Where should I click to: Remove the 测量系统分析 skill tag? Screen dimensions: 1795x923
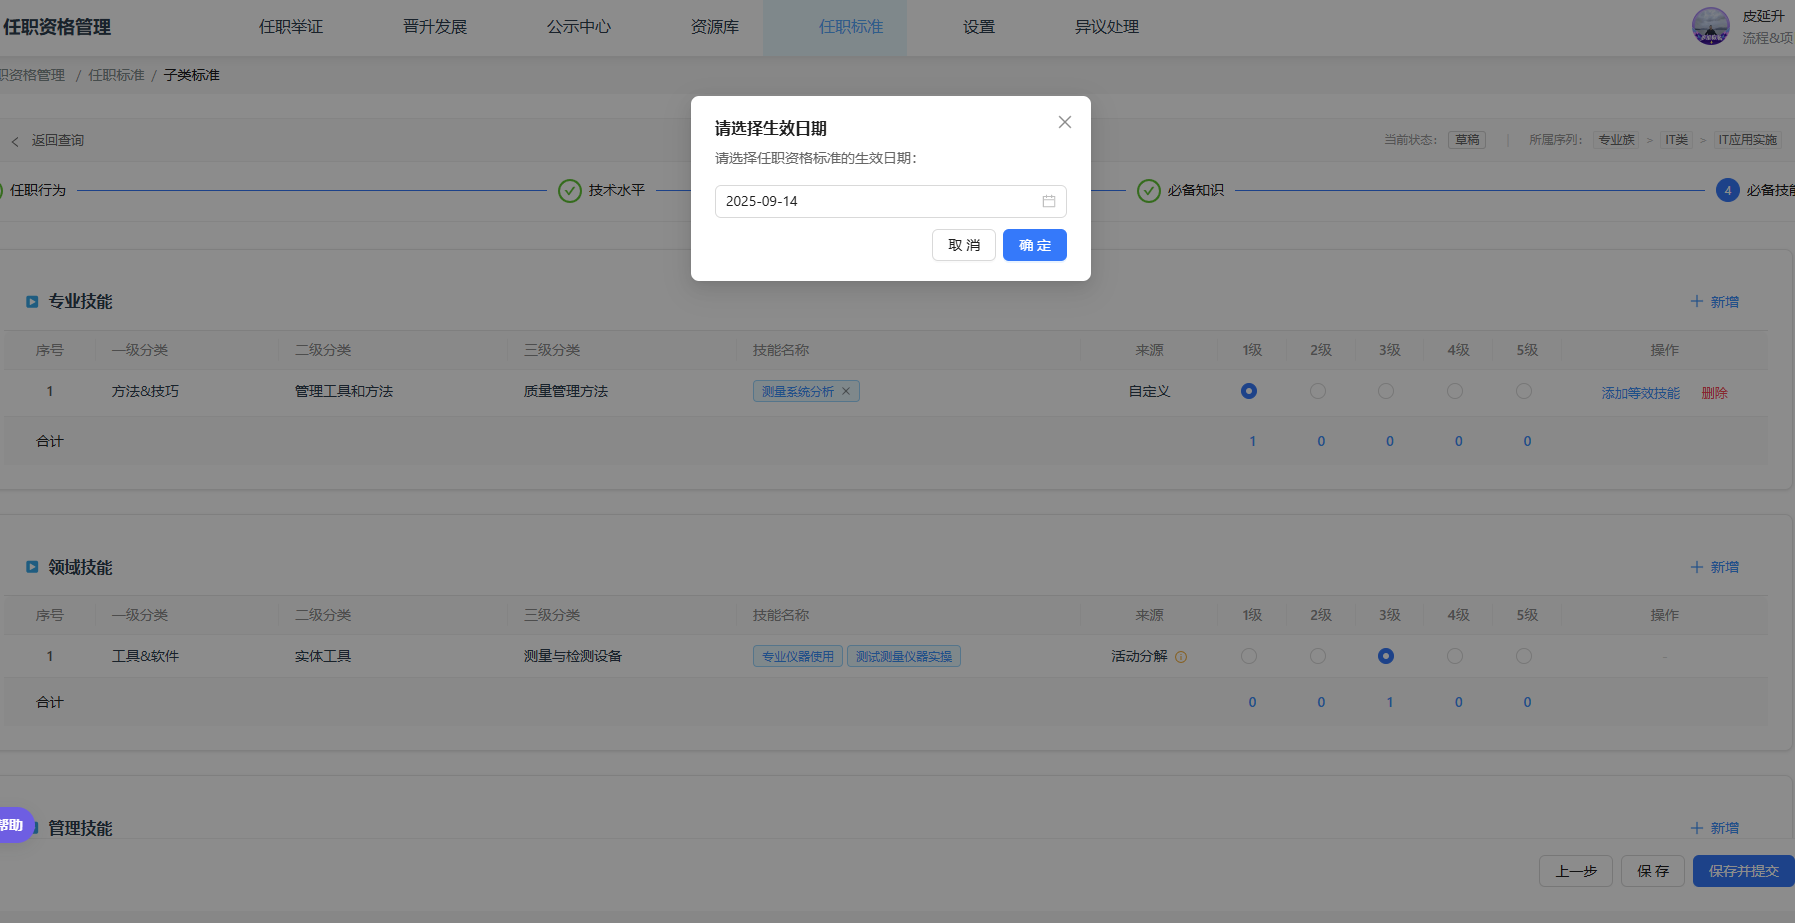[846, 392]
